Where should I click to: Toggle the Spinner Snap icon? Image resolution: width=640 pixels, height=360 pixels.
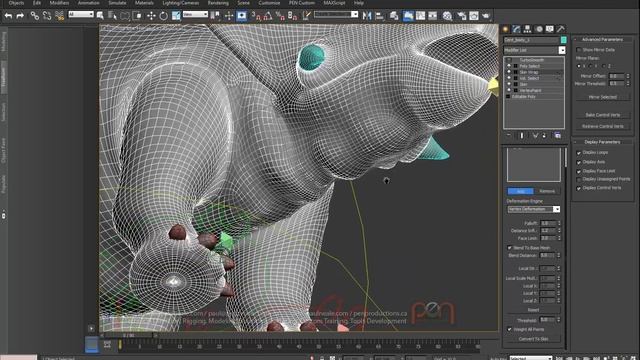[292, 16]
